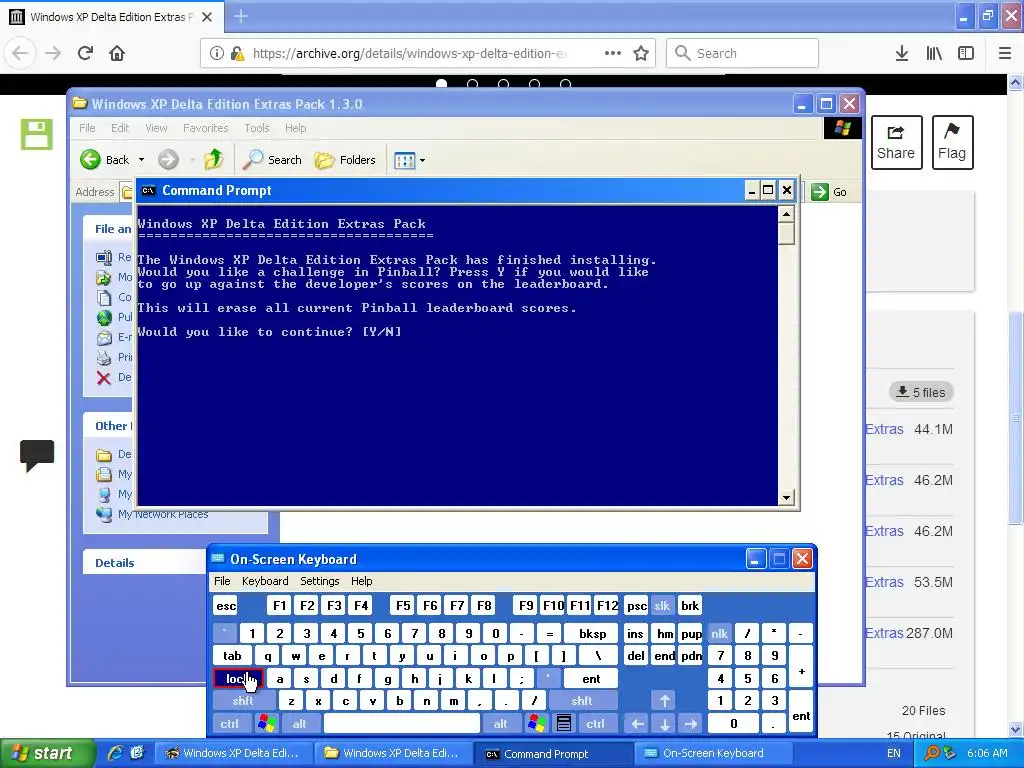Click the Explorer Up folder icon
The width and height of the screenshot is (1024, 768).
[x=214, y=159]
